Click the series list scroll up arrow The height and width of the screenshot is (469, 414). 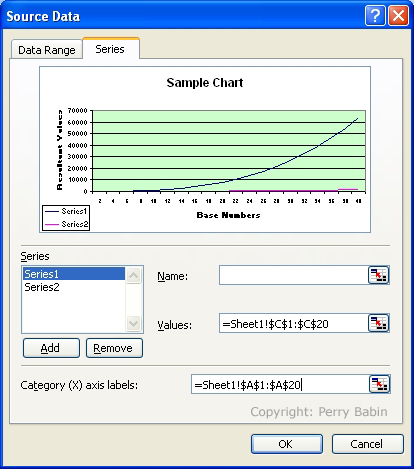click(134, 275)
